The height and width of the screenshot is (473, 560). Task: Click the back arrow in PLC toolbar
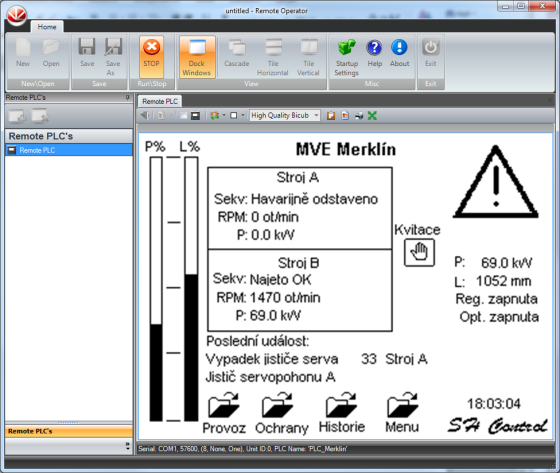click(145, 115)
